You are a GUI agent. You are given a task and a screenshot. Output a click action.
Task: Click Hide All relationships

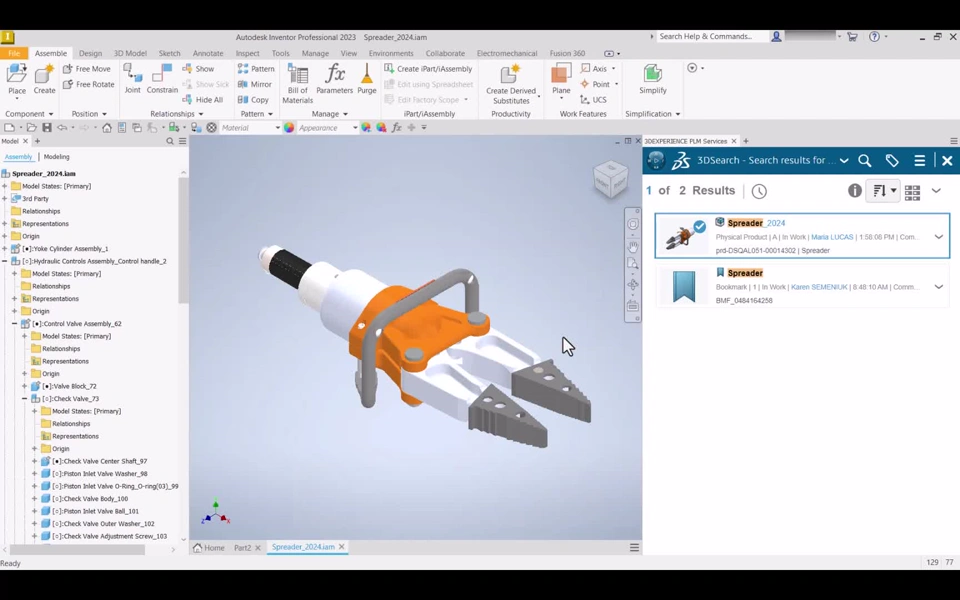[203, 99]
